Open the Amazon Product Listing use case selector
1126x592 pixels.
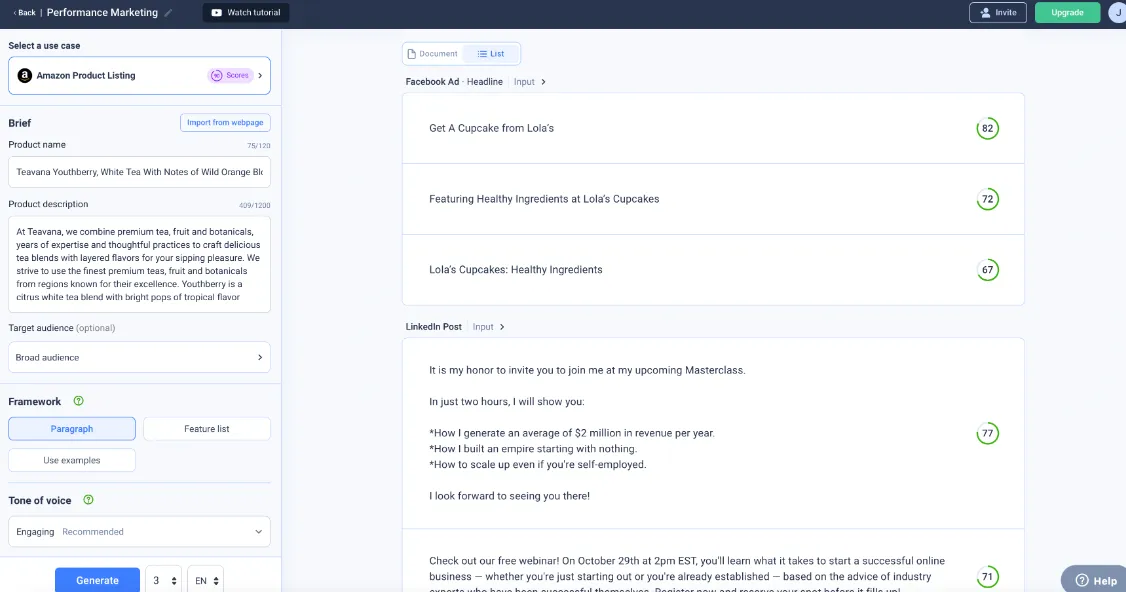click(x=139, y=75)
